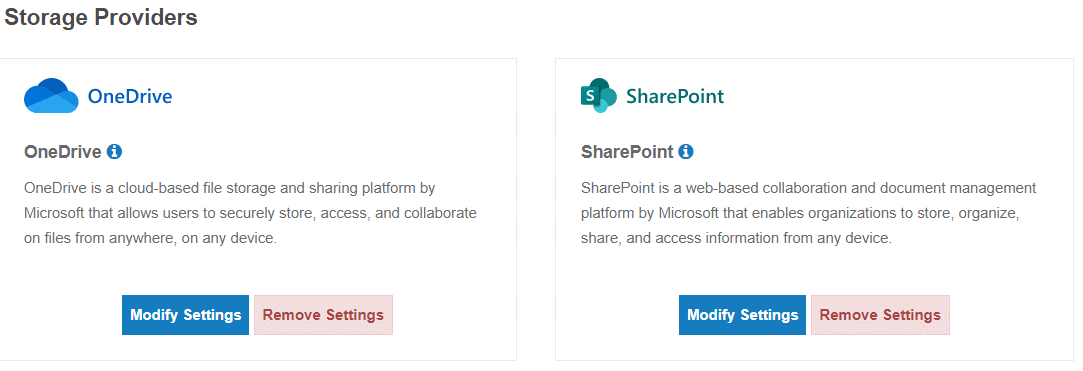Modify Settings for the OneDrive provider
The width and height of the screenshot is (1083, 371).
click(x=186, y=315)
